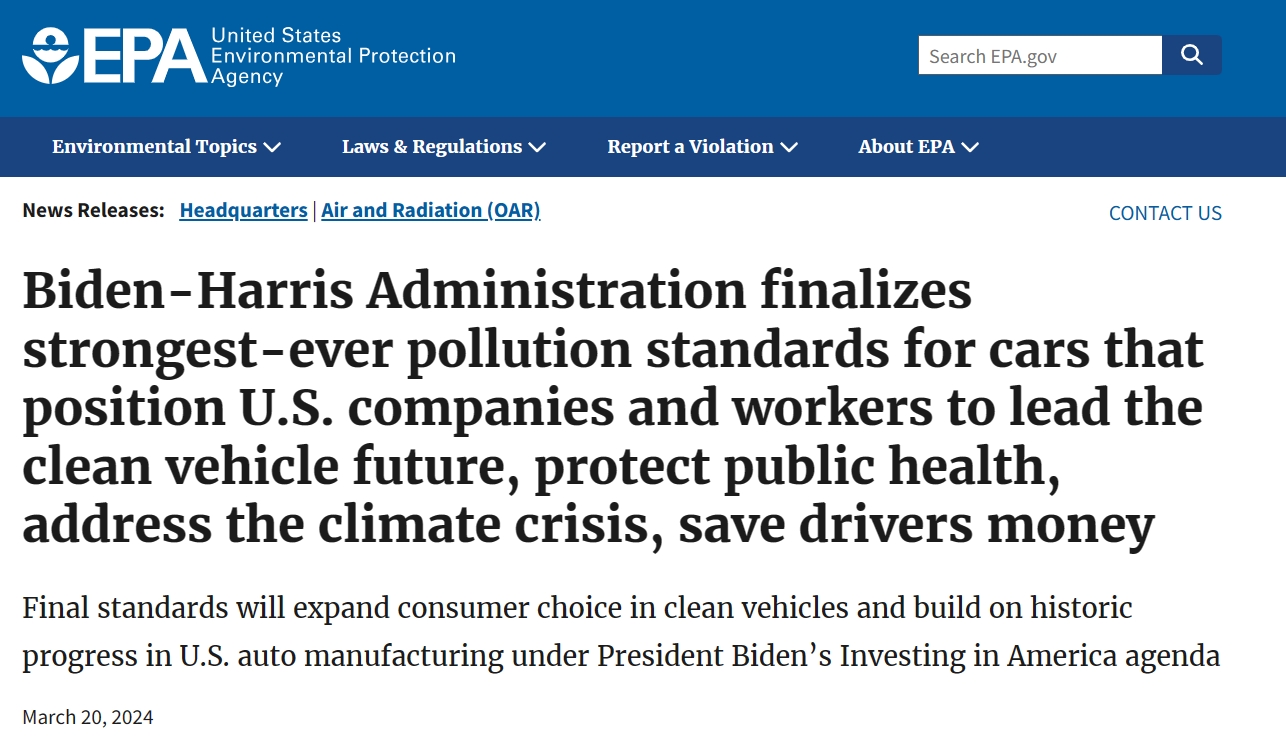The width and height of the screenshot is (1286, 741).
Task: Click the CONTACT US link
Action: [x=1165, y=213]
